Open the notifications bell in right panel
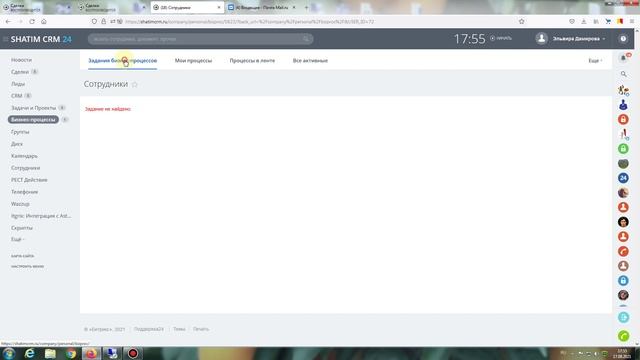Viewport: 640px width, 360px height. tap(623, 58)
